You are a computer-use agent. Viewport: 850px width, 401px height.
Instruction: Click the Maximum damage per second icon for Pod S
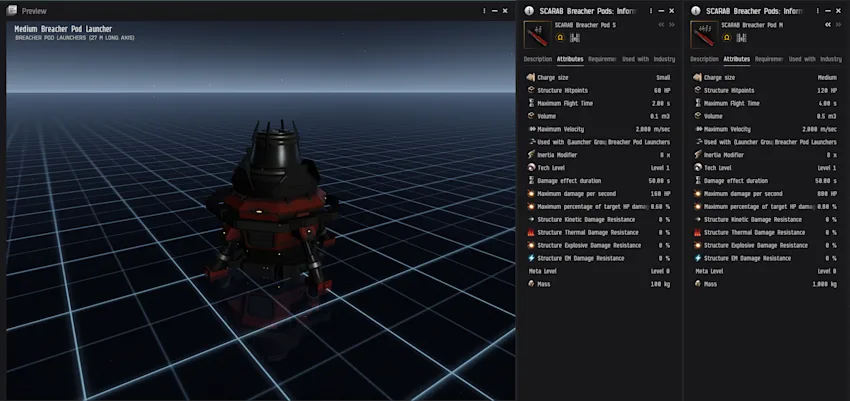531,193
